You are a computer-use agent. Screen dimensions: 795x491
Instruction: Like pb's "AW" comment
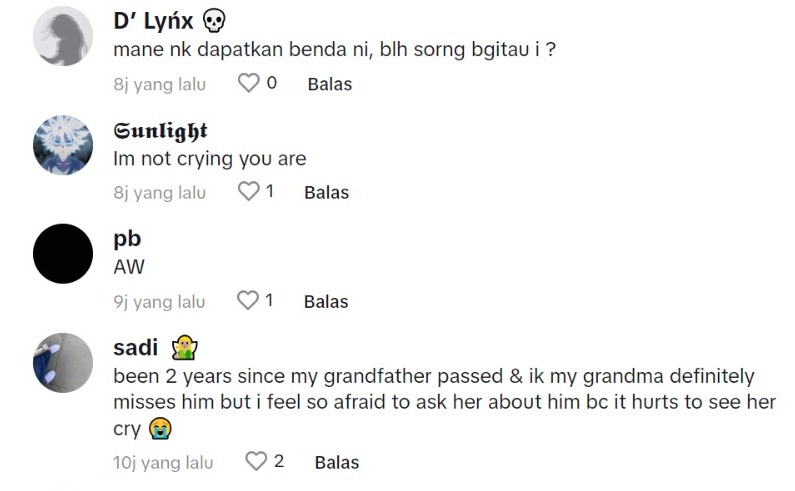tap(248, 301)
